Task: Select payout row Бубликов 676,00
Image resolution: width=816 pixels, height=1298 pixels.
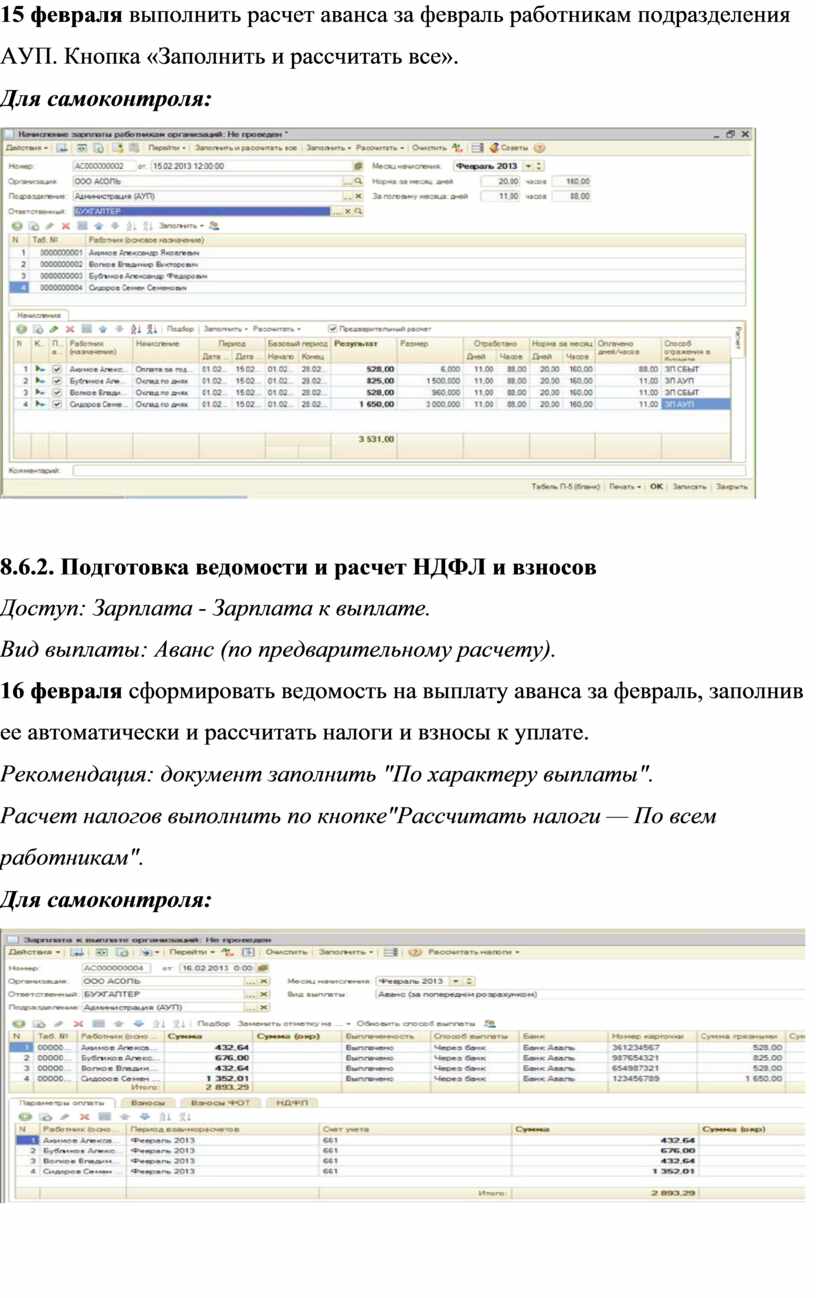Action: (408, 1057)
